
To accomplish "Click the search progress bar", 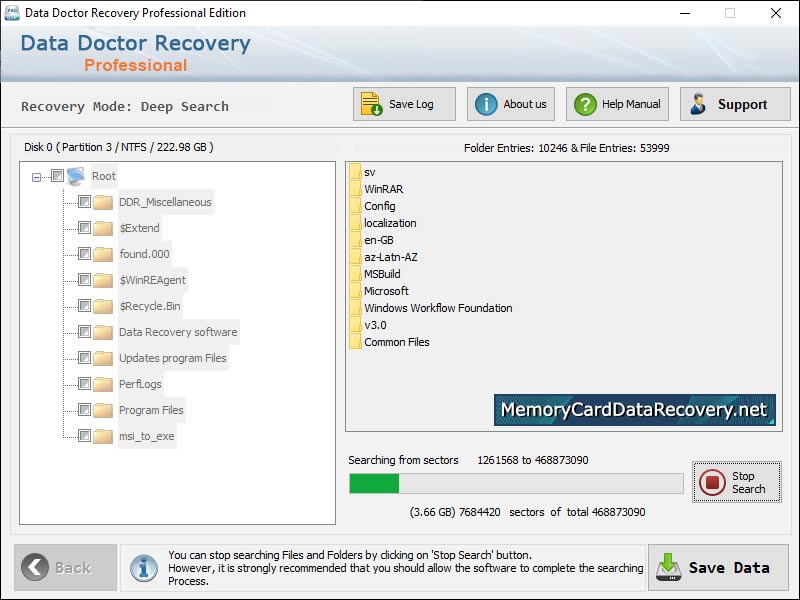I will pyautogui.click(x=515, y=484).
